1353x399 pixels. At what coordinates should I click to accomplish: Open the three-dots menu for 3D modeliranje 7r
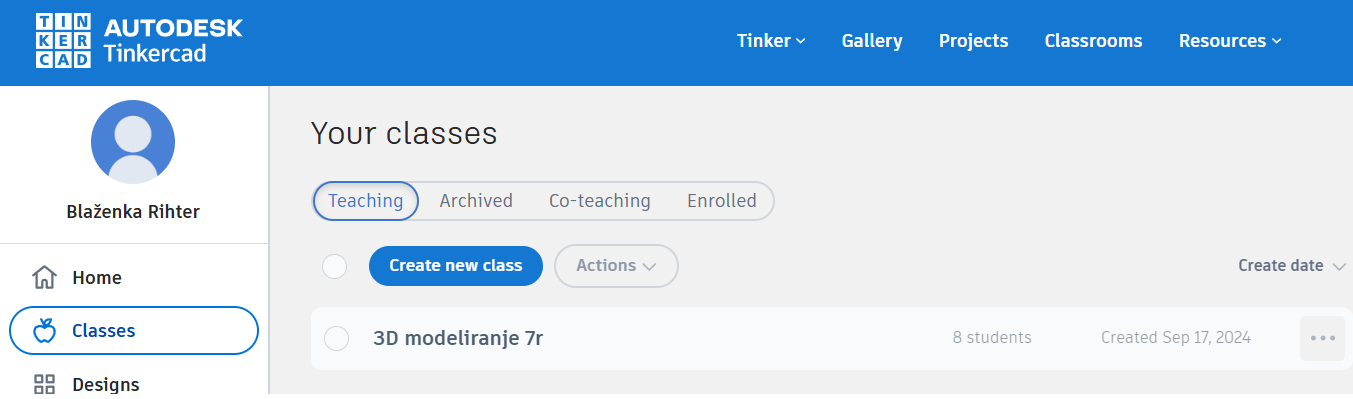(1322, 338)
